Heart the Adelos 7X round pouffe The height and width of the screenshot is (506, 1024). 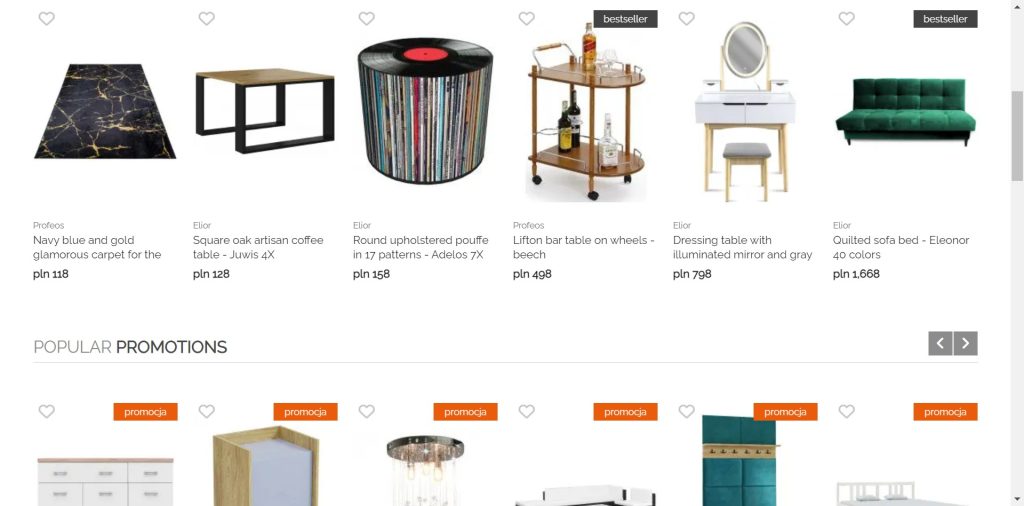[x=366, y=19]
